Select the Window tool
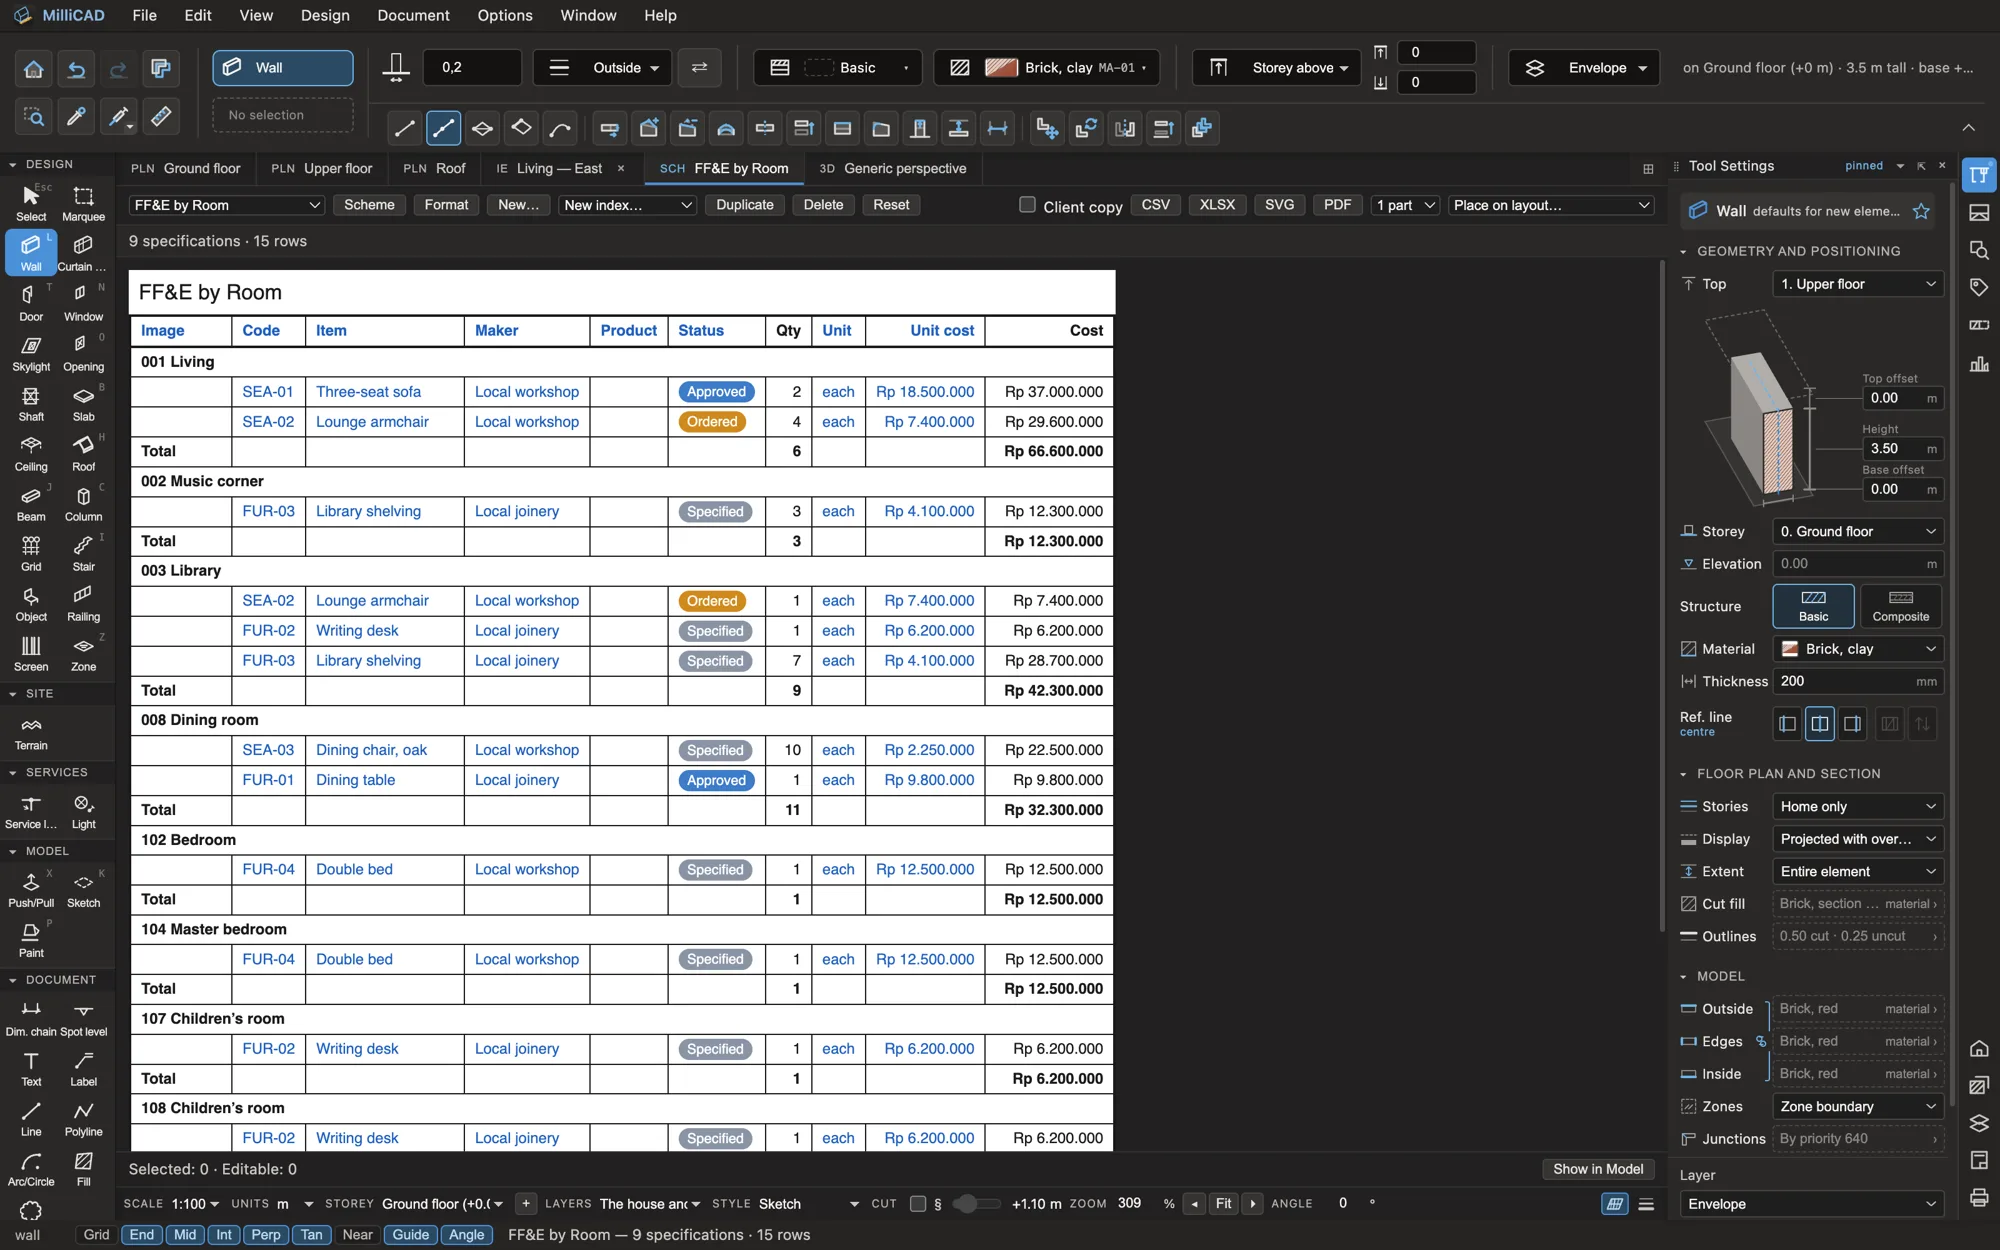The height and width of the screenshot is (1250, 2000). point(83,302)
